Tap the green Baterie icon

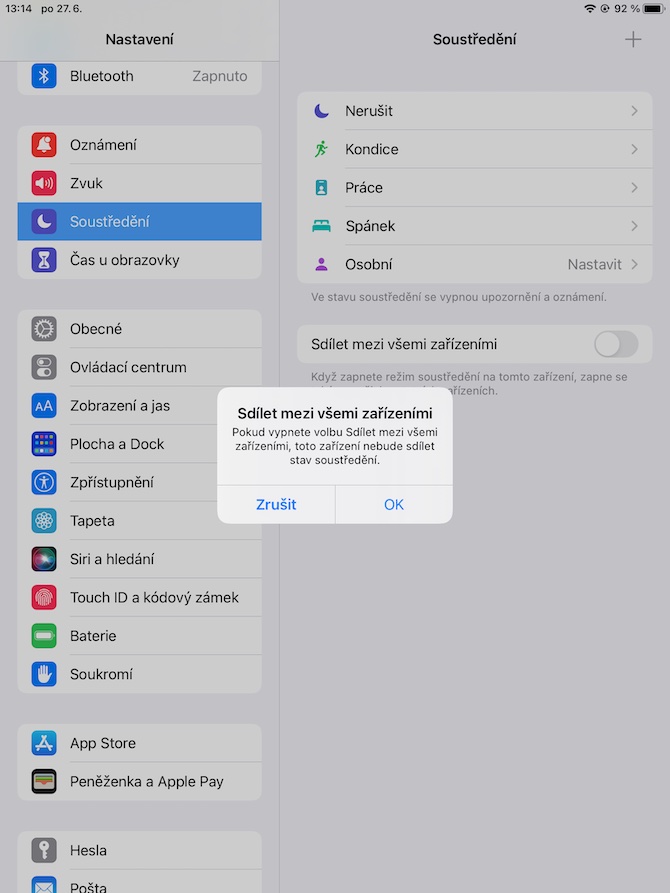(44, 636)
